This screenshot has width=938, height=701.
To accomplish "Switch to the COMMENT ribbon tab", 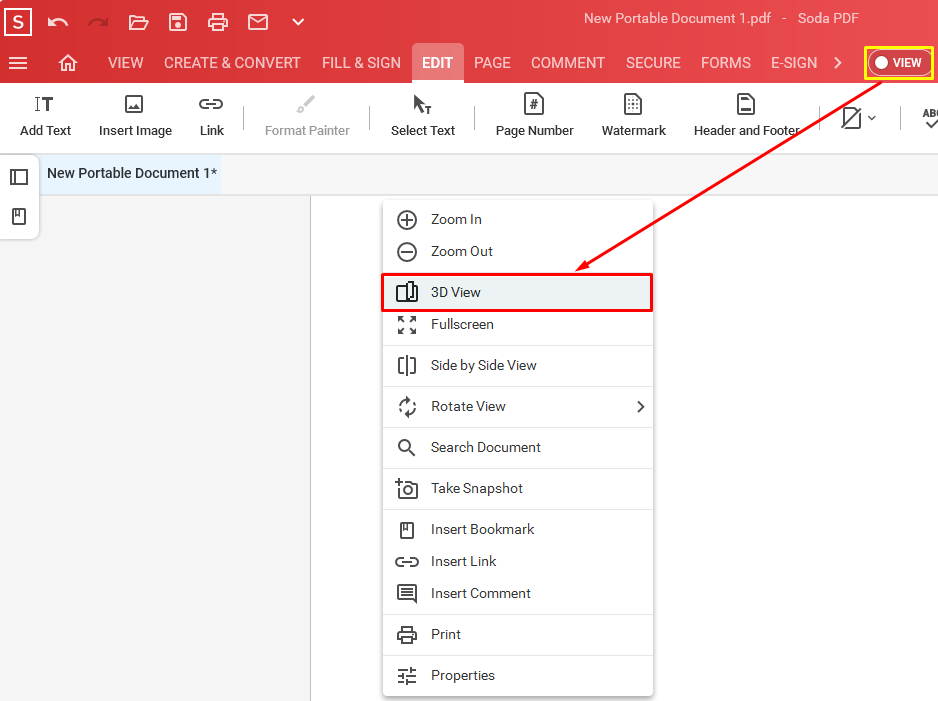I will [567, 62].
